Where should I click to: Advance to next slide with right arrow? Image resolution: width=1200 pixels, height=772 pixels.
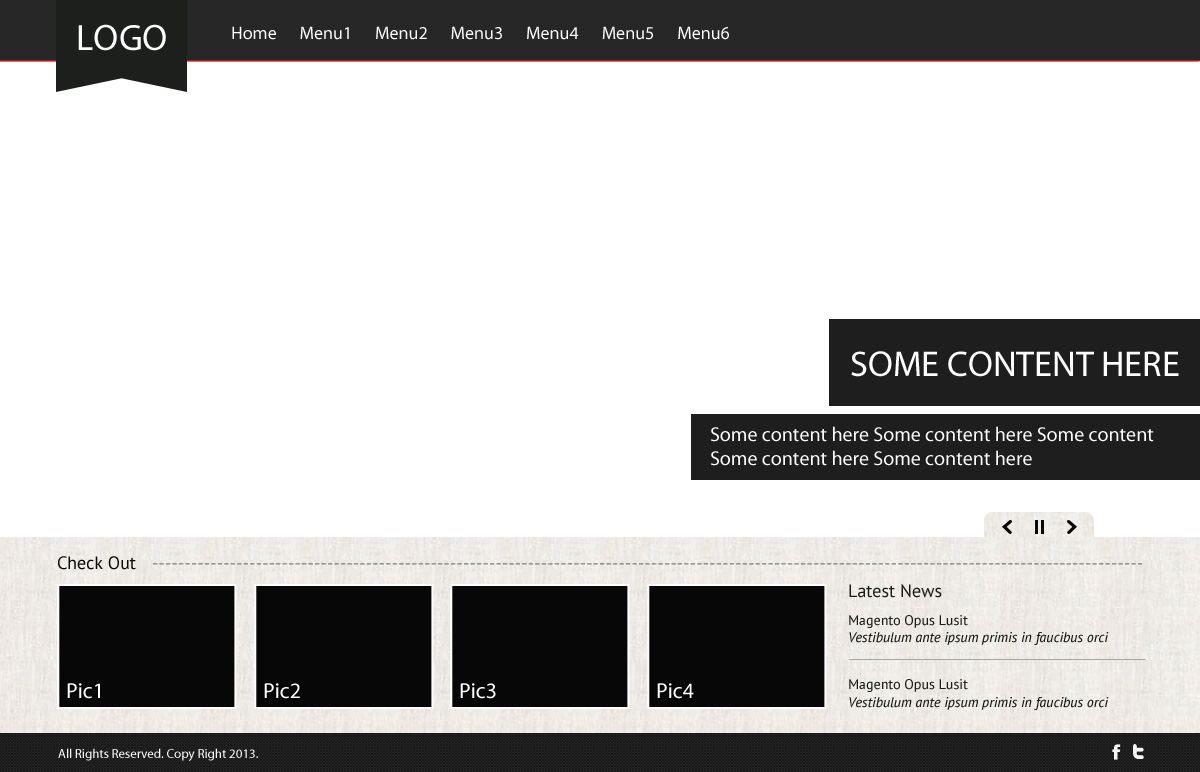pyautogui.click(x=1071, y=527)
